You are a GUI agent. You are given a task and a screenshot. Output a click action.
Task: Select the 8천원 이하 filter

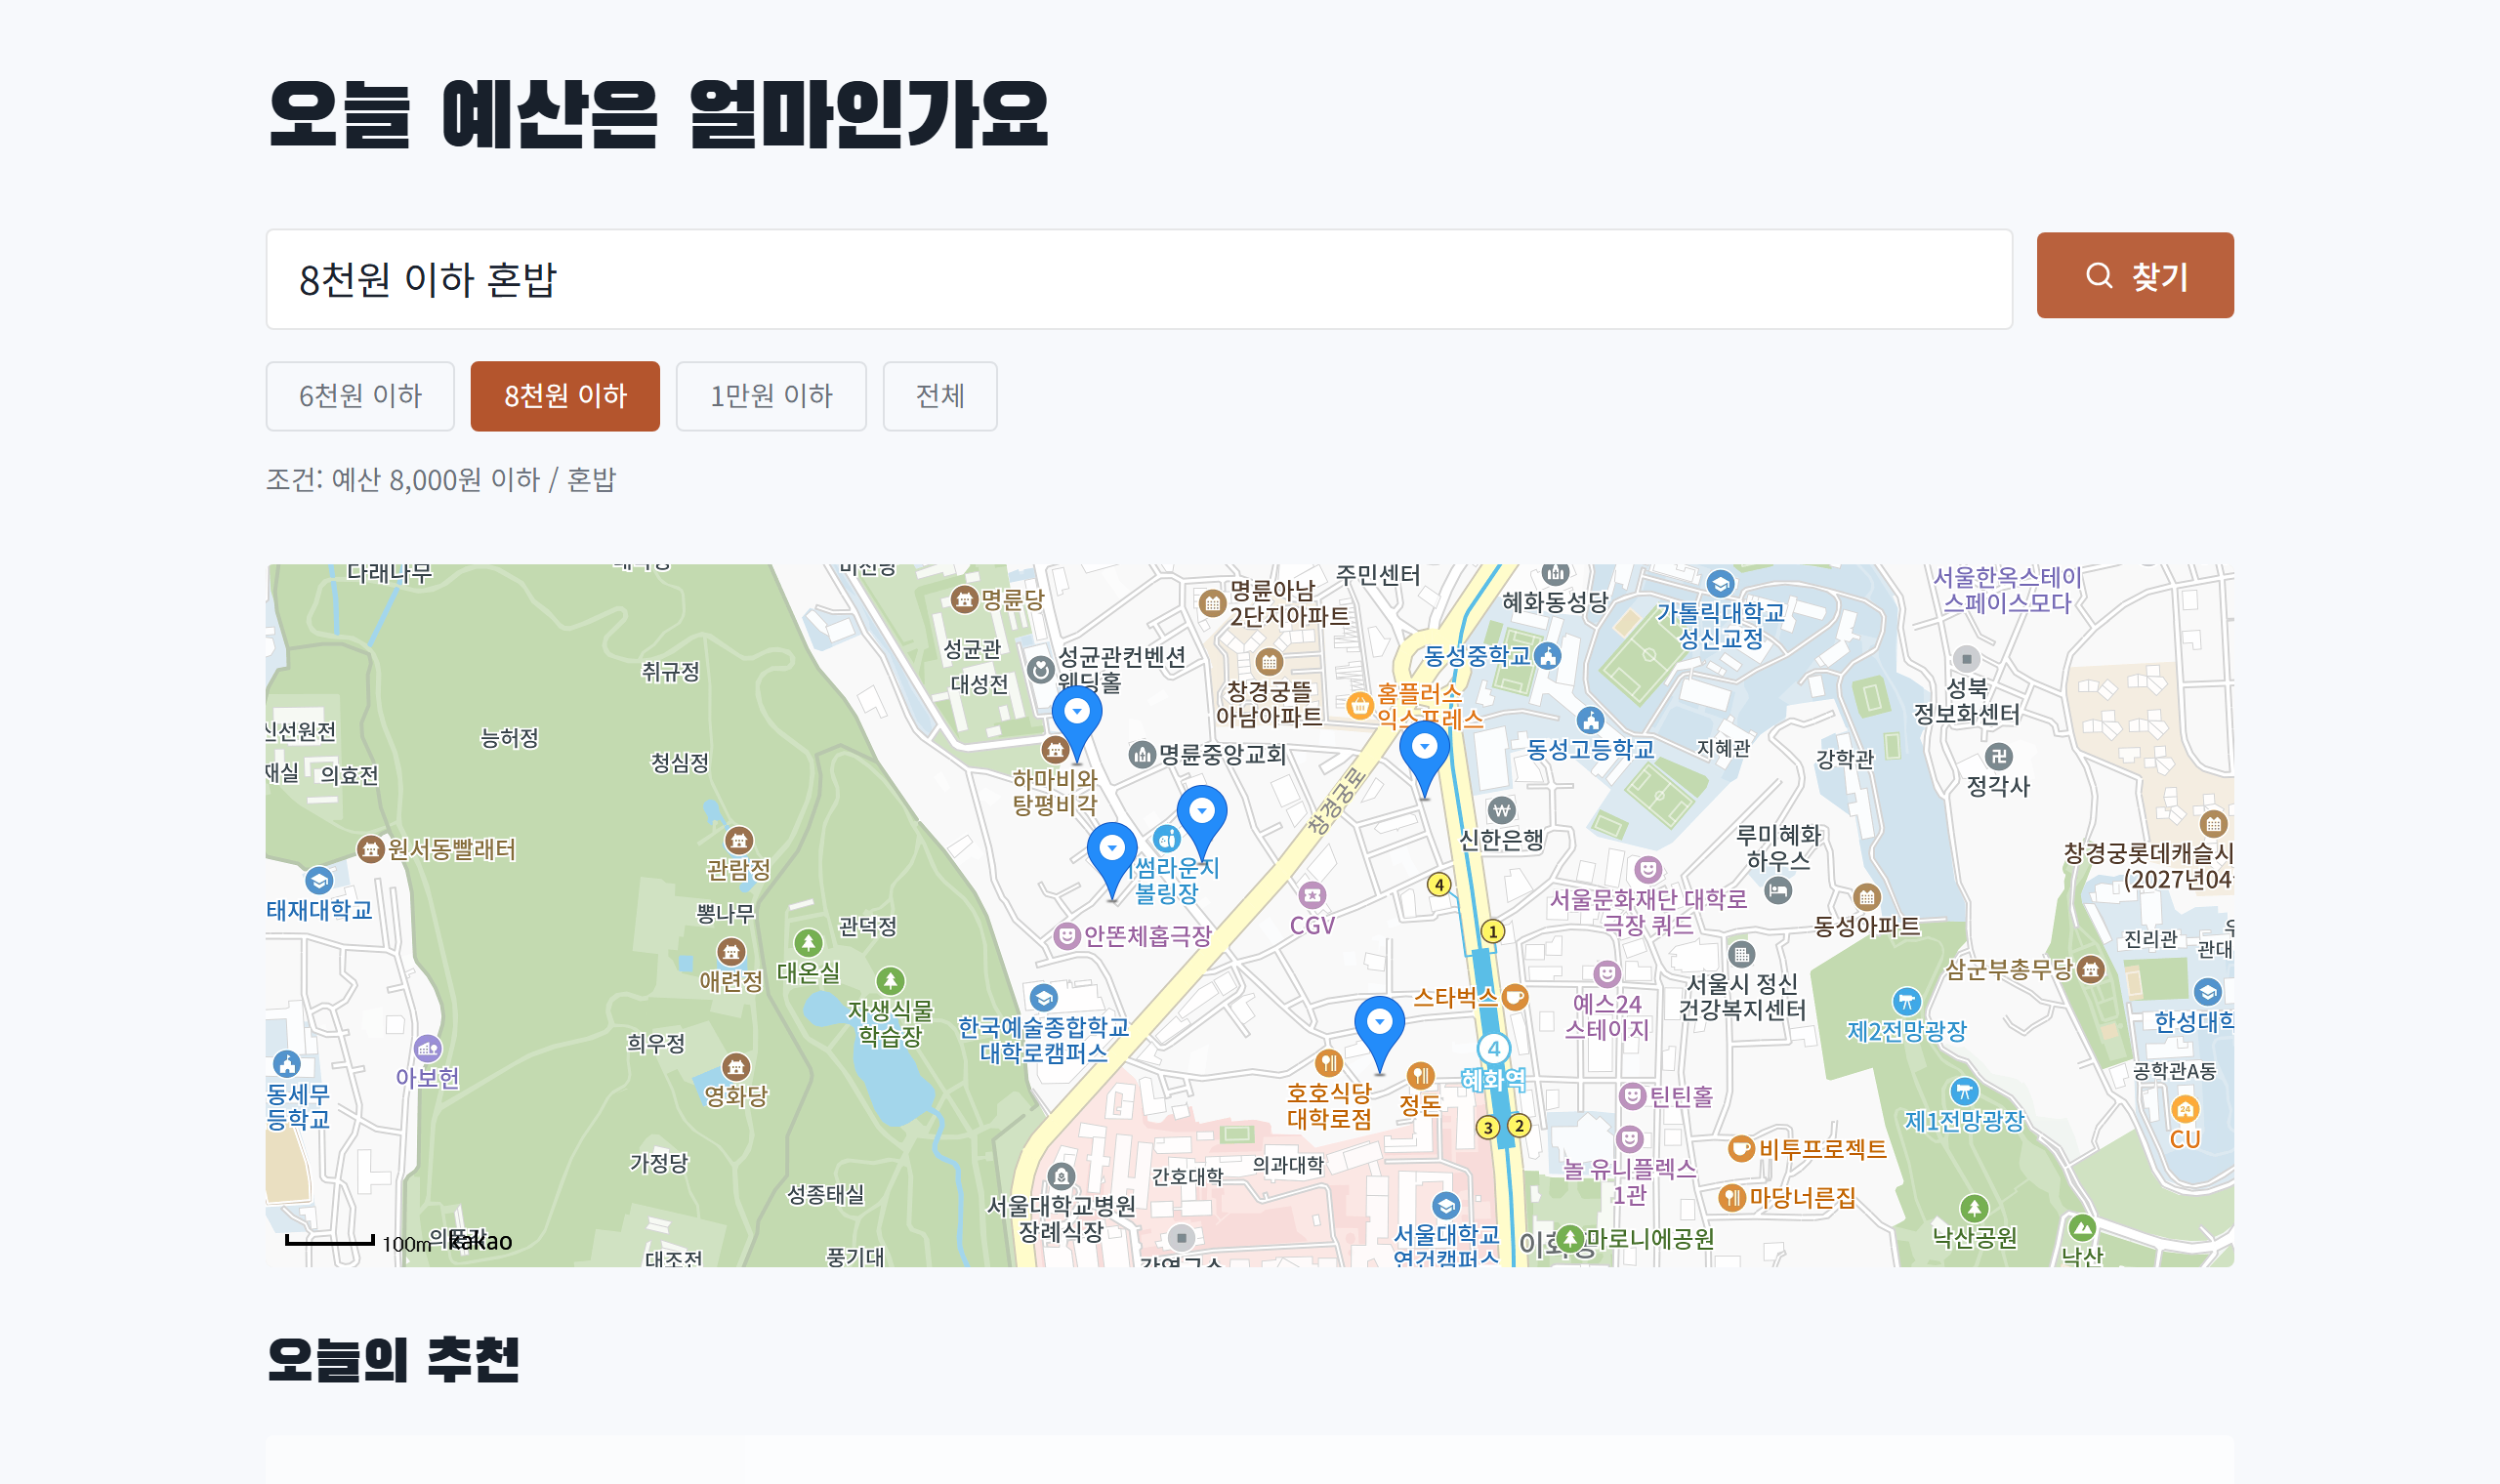tap(565, 396)
